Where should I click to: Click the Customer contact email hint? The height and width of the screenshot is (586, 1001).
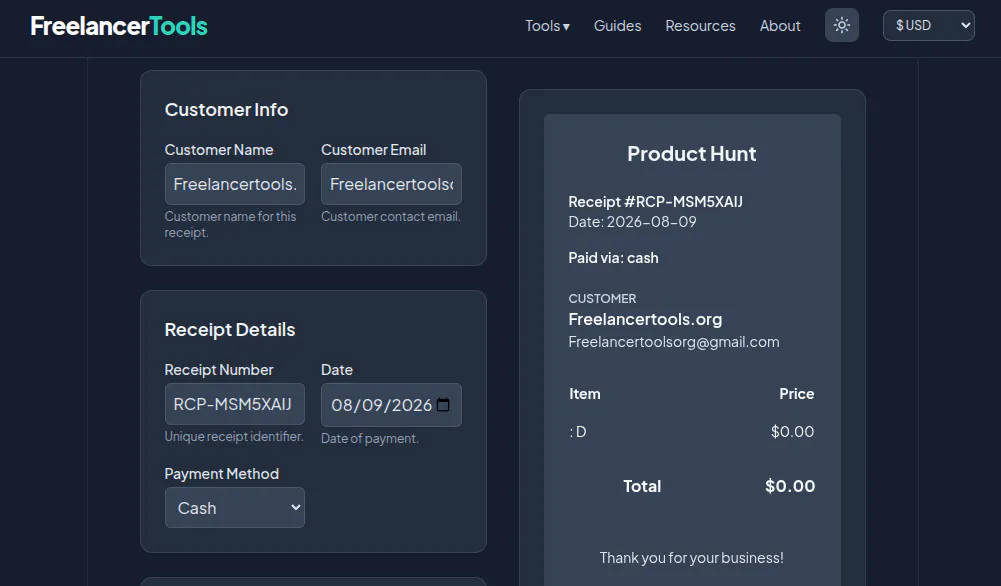pos(391,216)
